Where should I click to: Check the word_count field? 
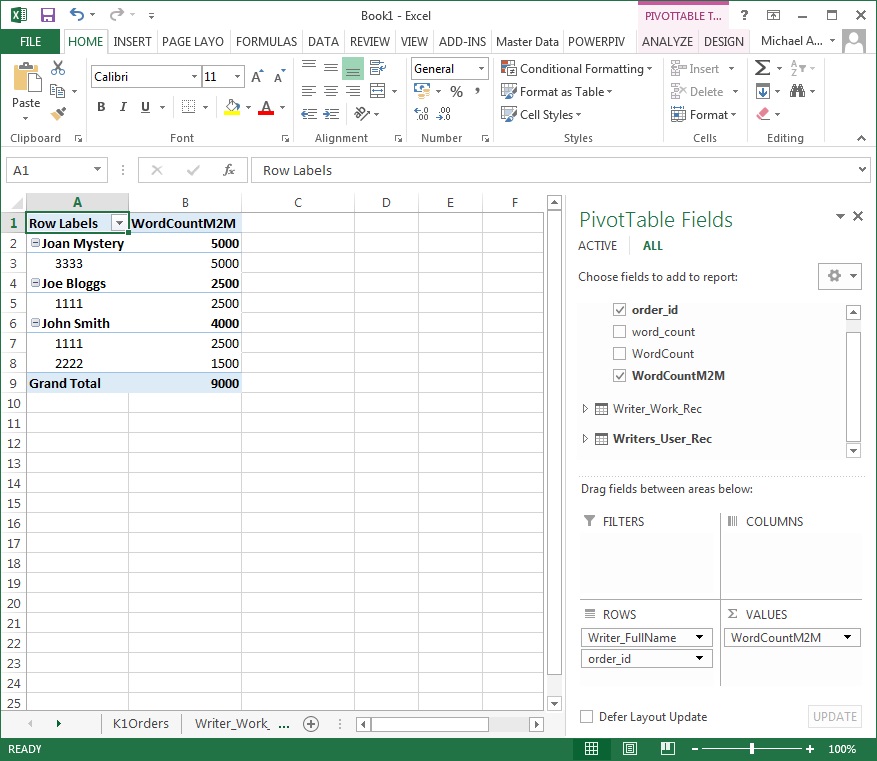click(619, 332)
